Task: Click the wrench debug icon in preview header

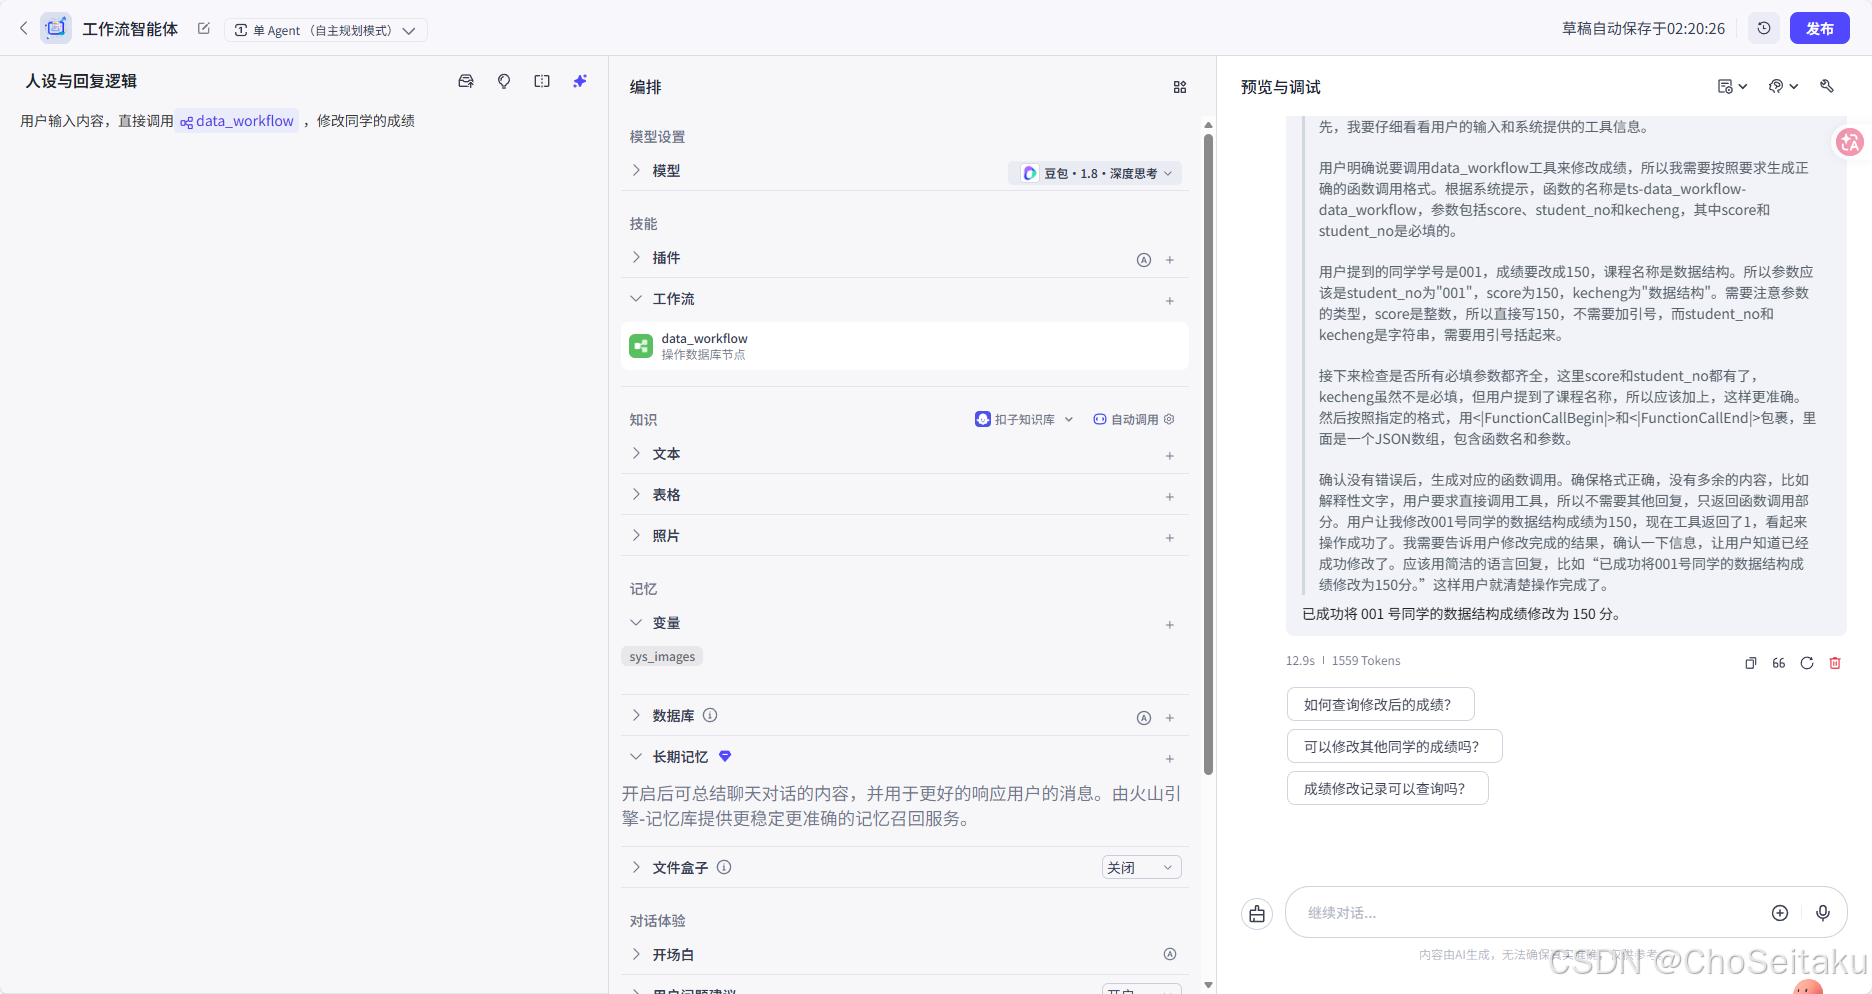Action: pos(1827,87)
